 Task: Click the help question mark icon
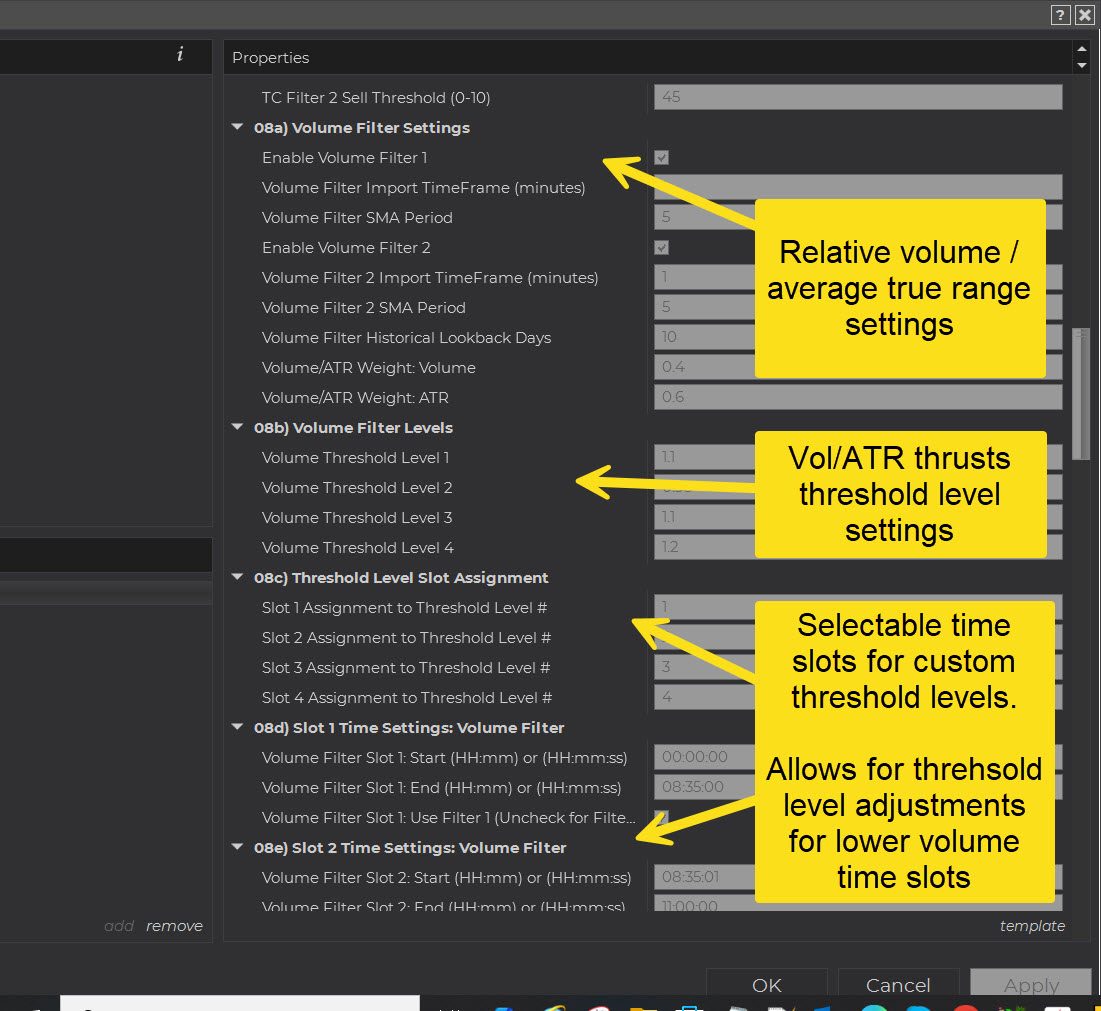1061,15
